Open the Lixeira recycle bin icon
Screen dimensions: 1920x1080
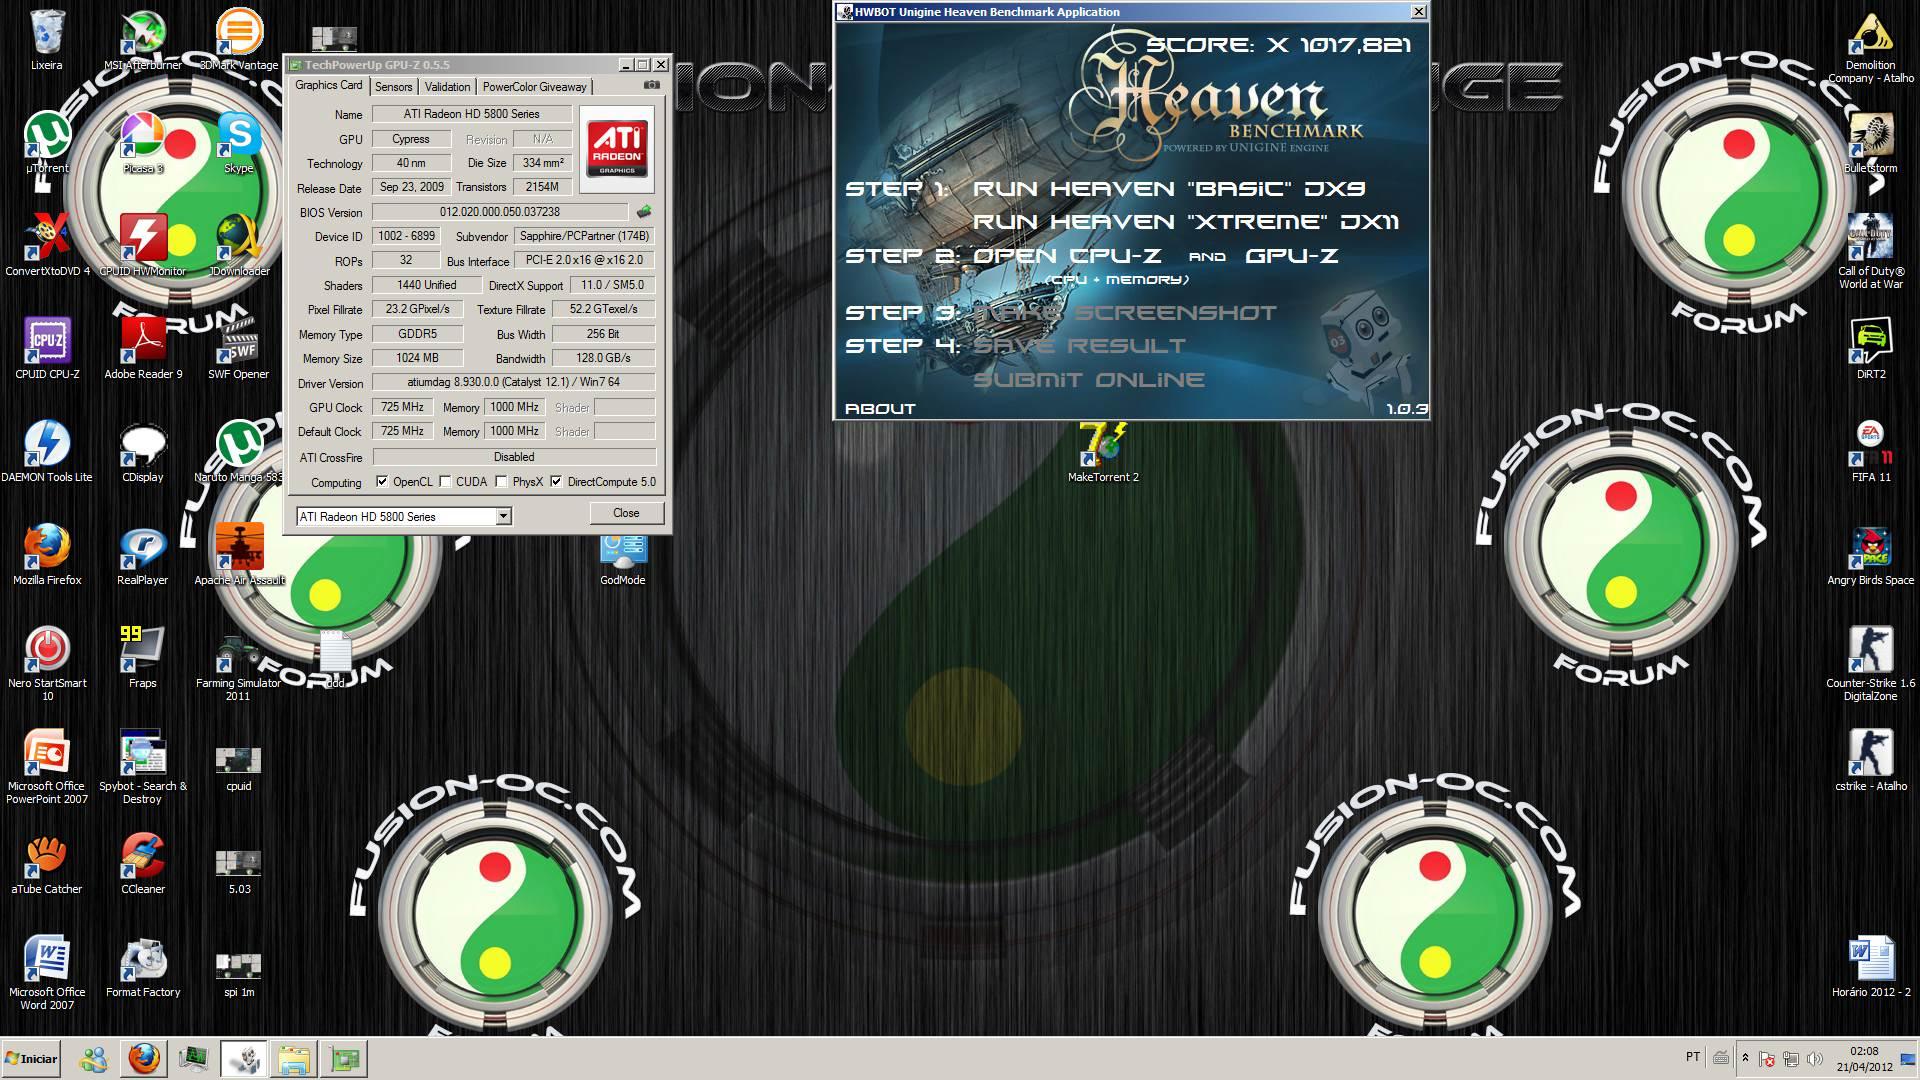click(47, 40)
